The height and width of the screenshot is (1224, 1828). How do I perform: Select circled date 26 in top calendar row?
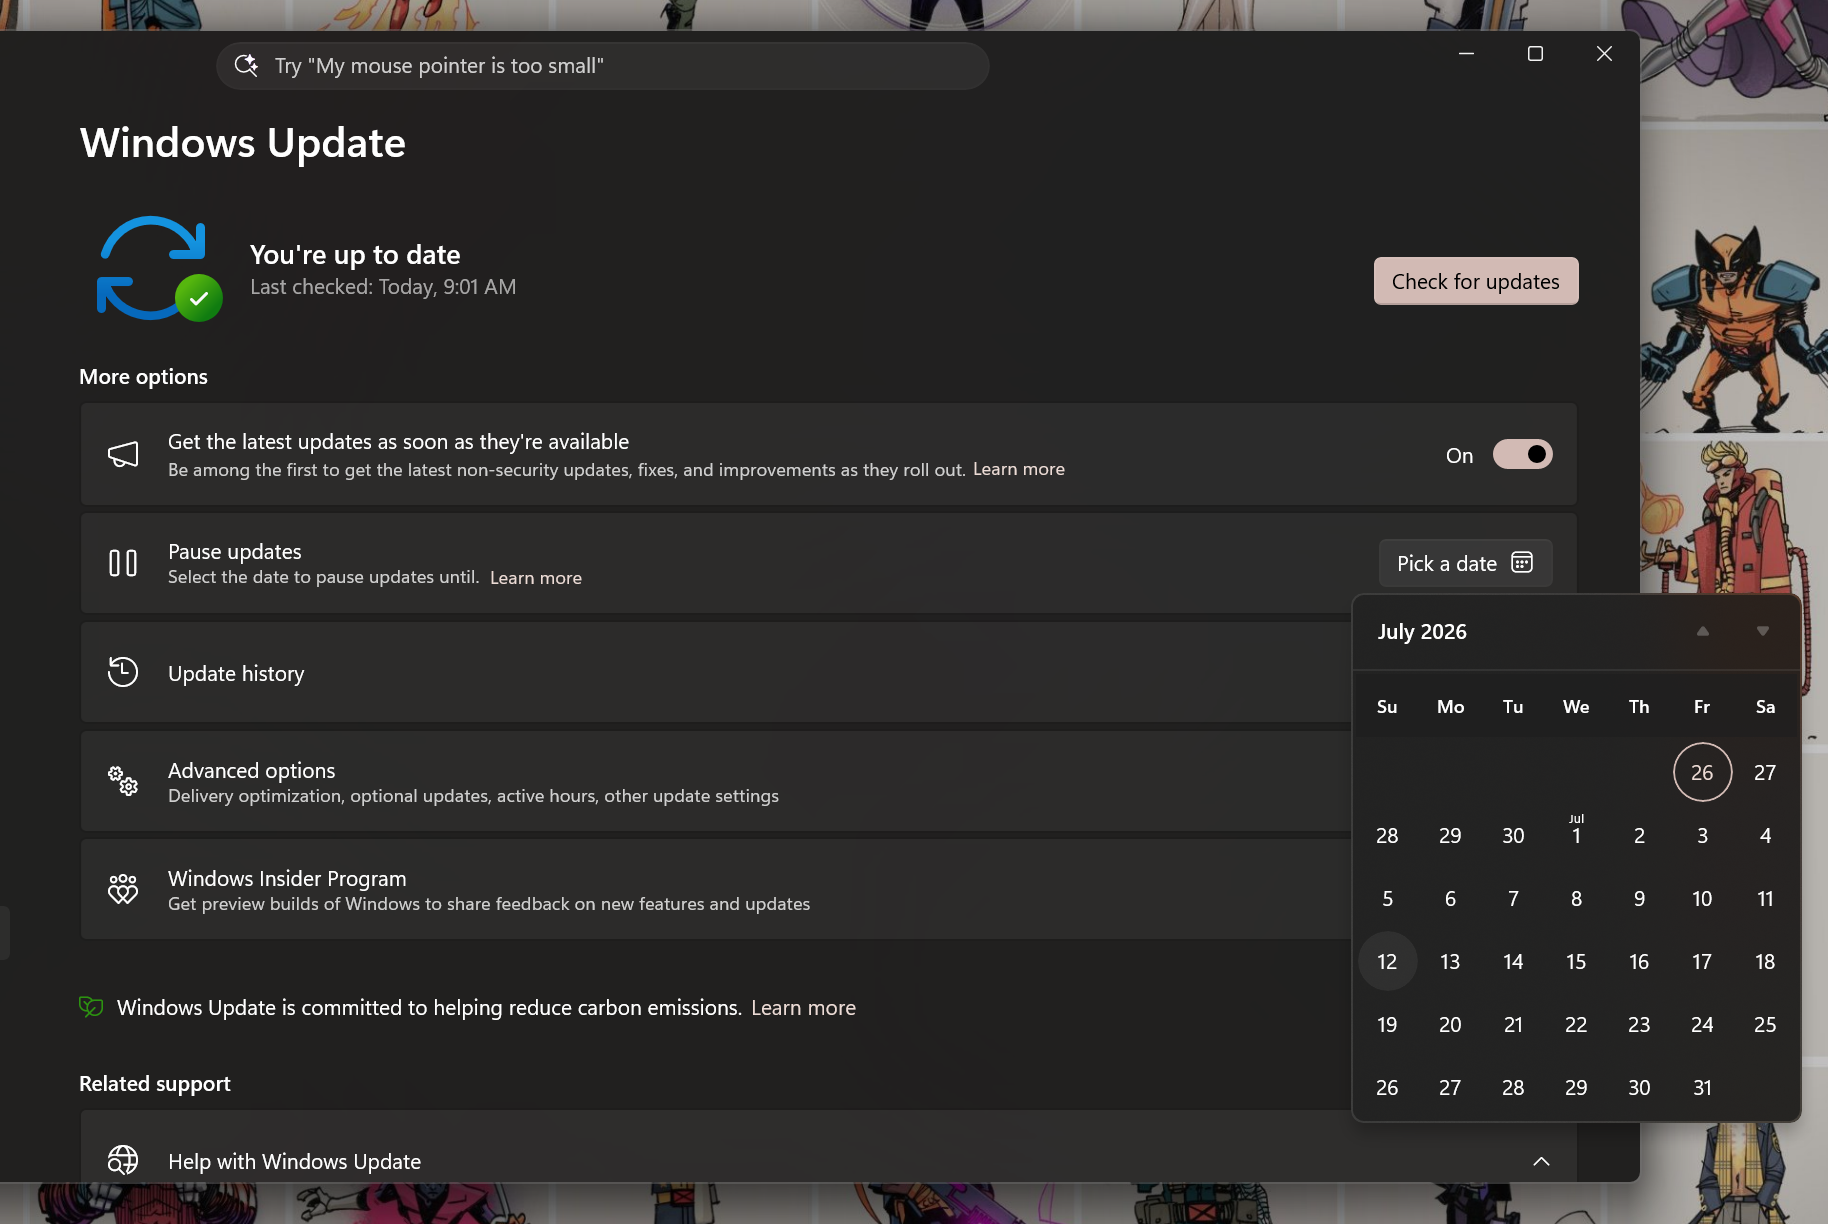(1702, 772)
